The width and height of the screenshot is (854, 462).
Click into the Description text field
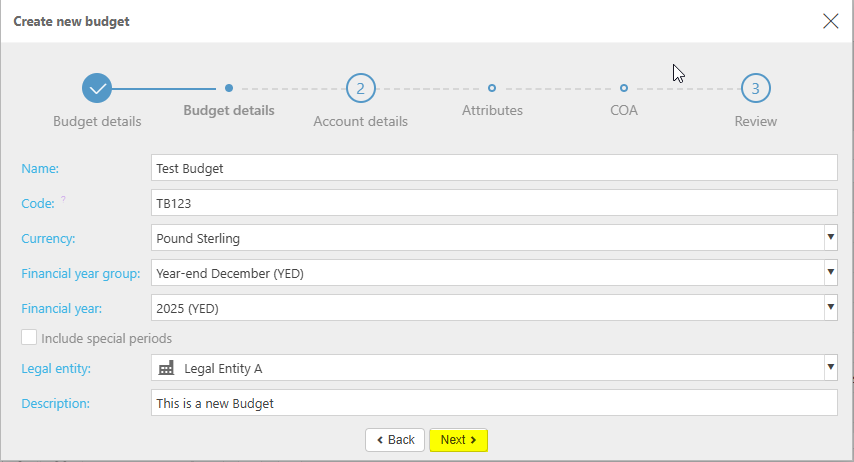tap(493, 403)
